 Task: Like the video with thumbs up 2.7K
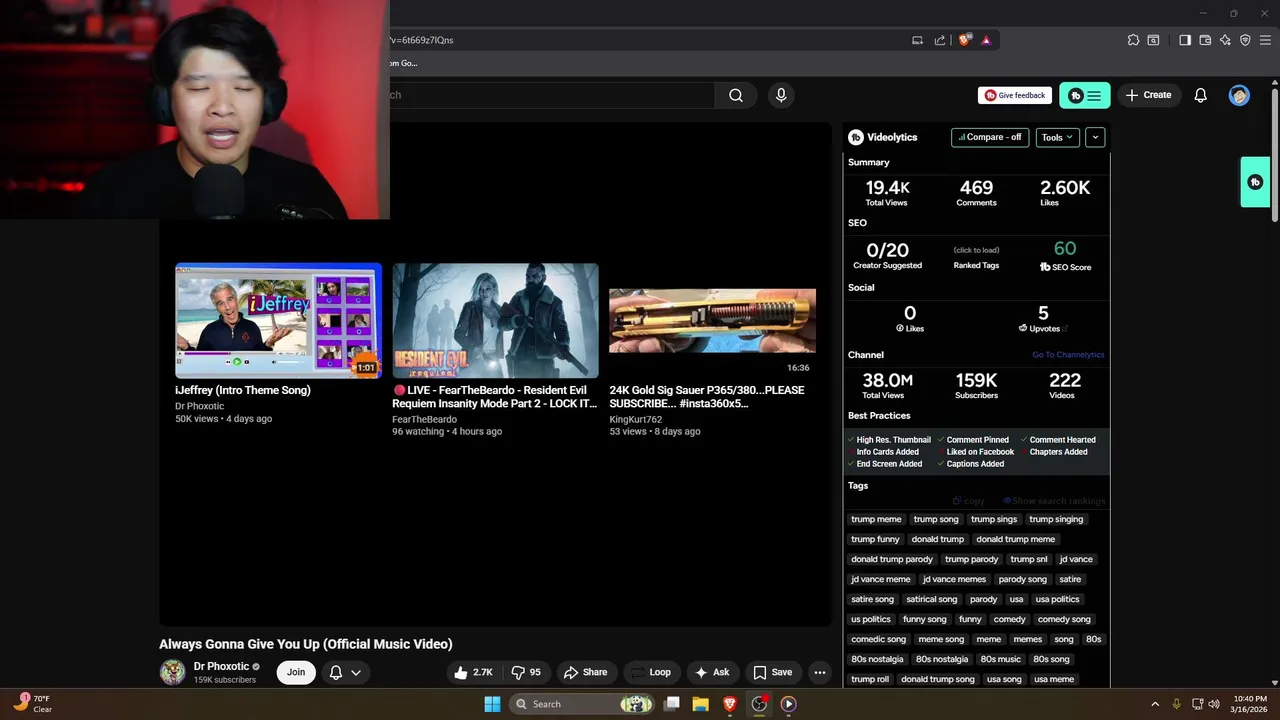pos(473,672)
